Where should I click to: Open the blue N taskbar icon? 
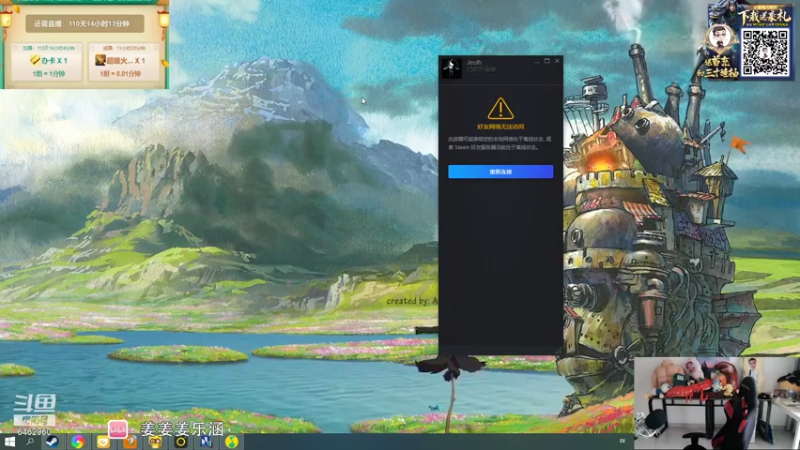(x=206, y=442)
